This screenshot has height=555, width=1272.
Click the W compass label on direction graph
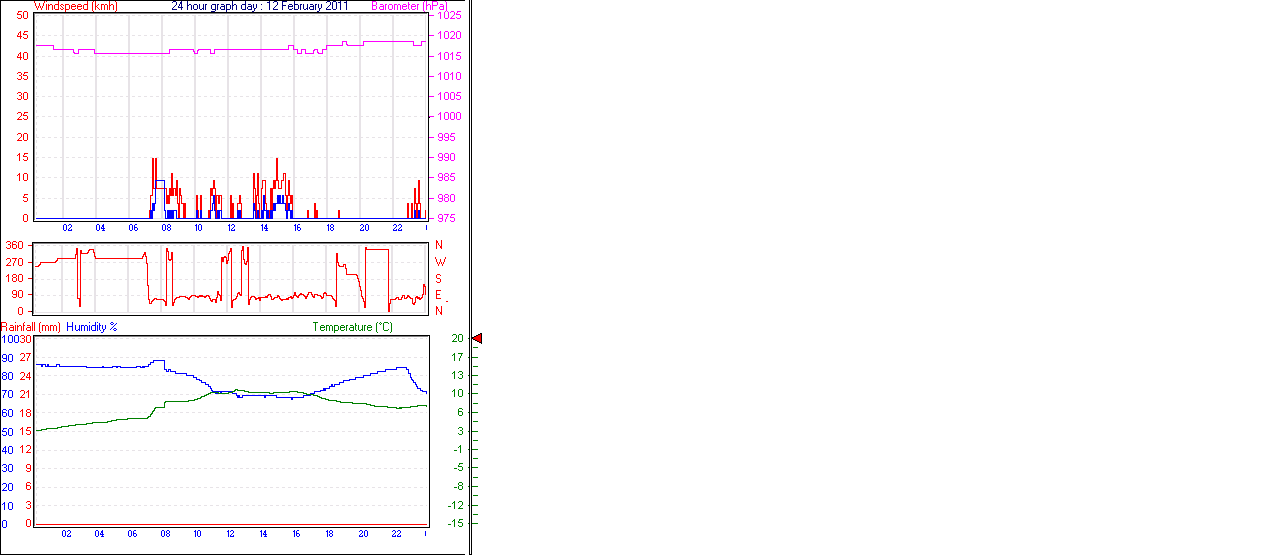(439, 262)
